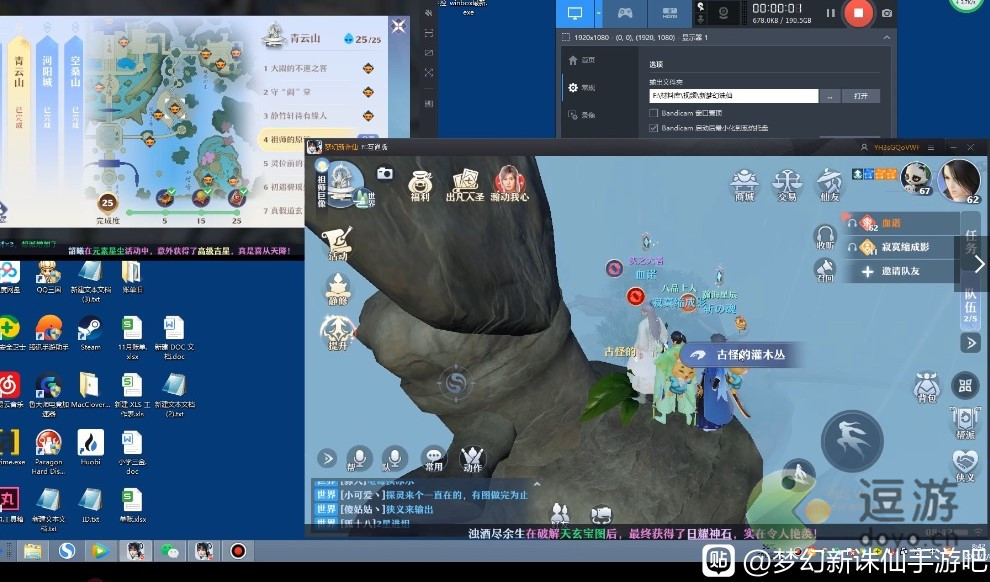Select Bandicam screen recording mode monitor icon

[575, 13]
